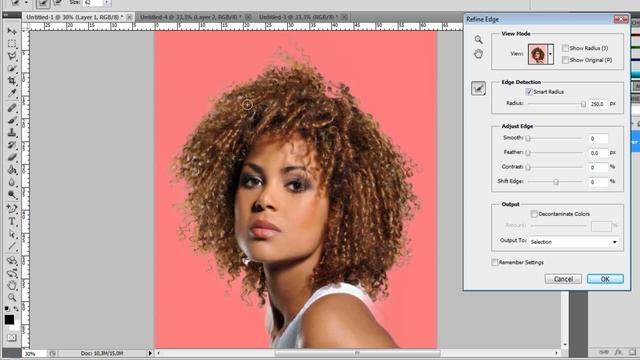This screenshot has width=640, height=360.
Task: Click the brush Size input field
Action: coord(92,3)
